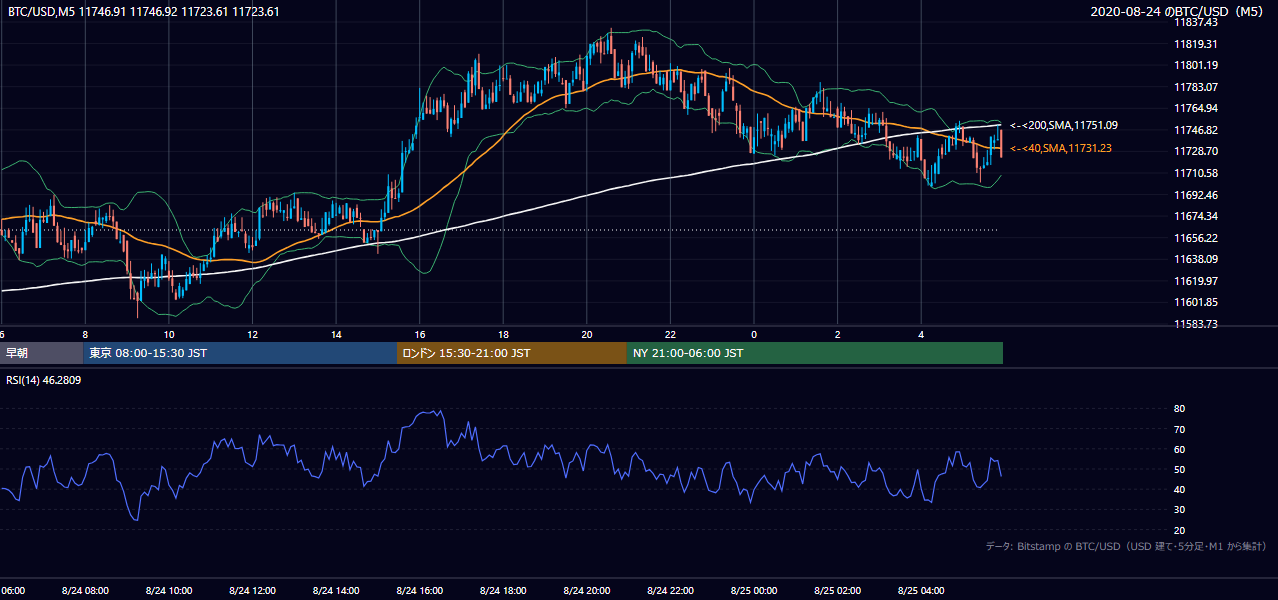Screen dimensions: 1278x600
Task: Click price axis value 11801.19
Action: pos(1195,65)
